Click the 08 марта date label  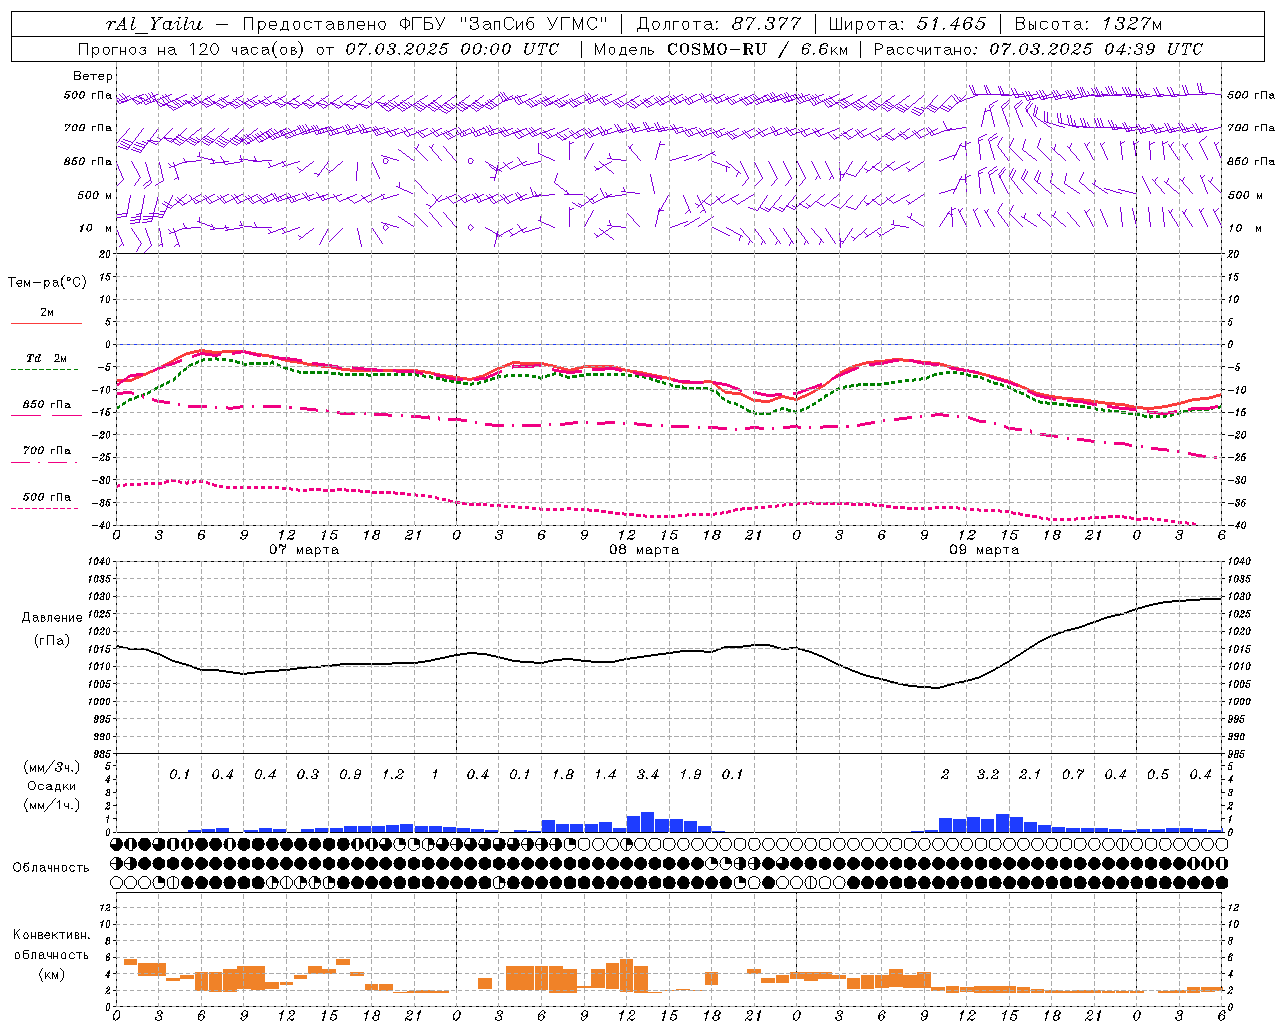(644, 550)
